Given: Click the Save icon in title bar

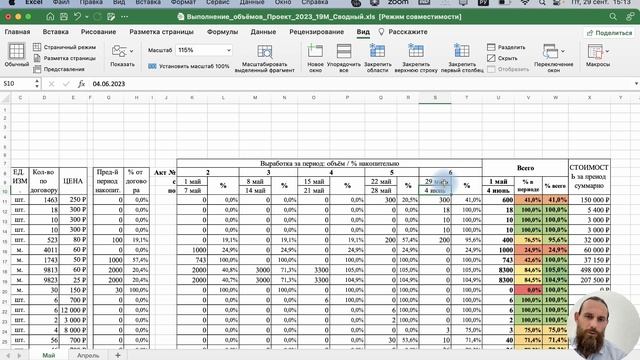Looking at the screenshot, I should [64, 17].
